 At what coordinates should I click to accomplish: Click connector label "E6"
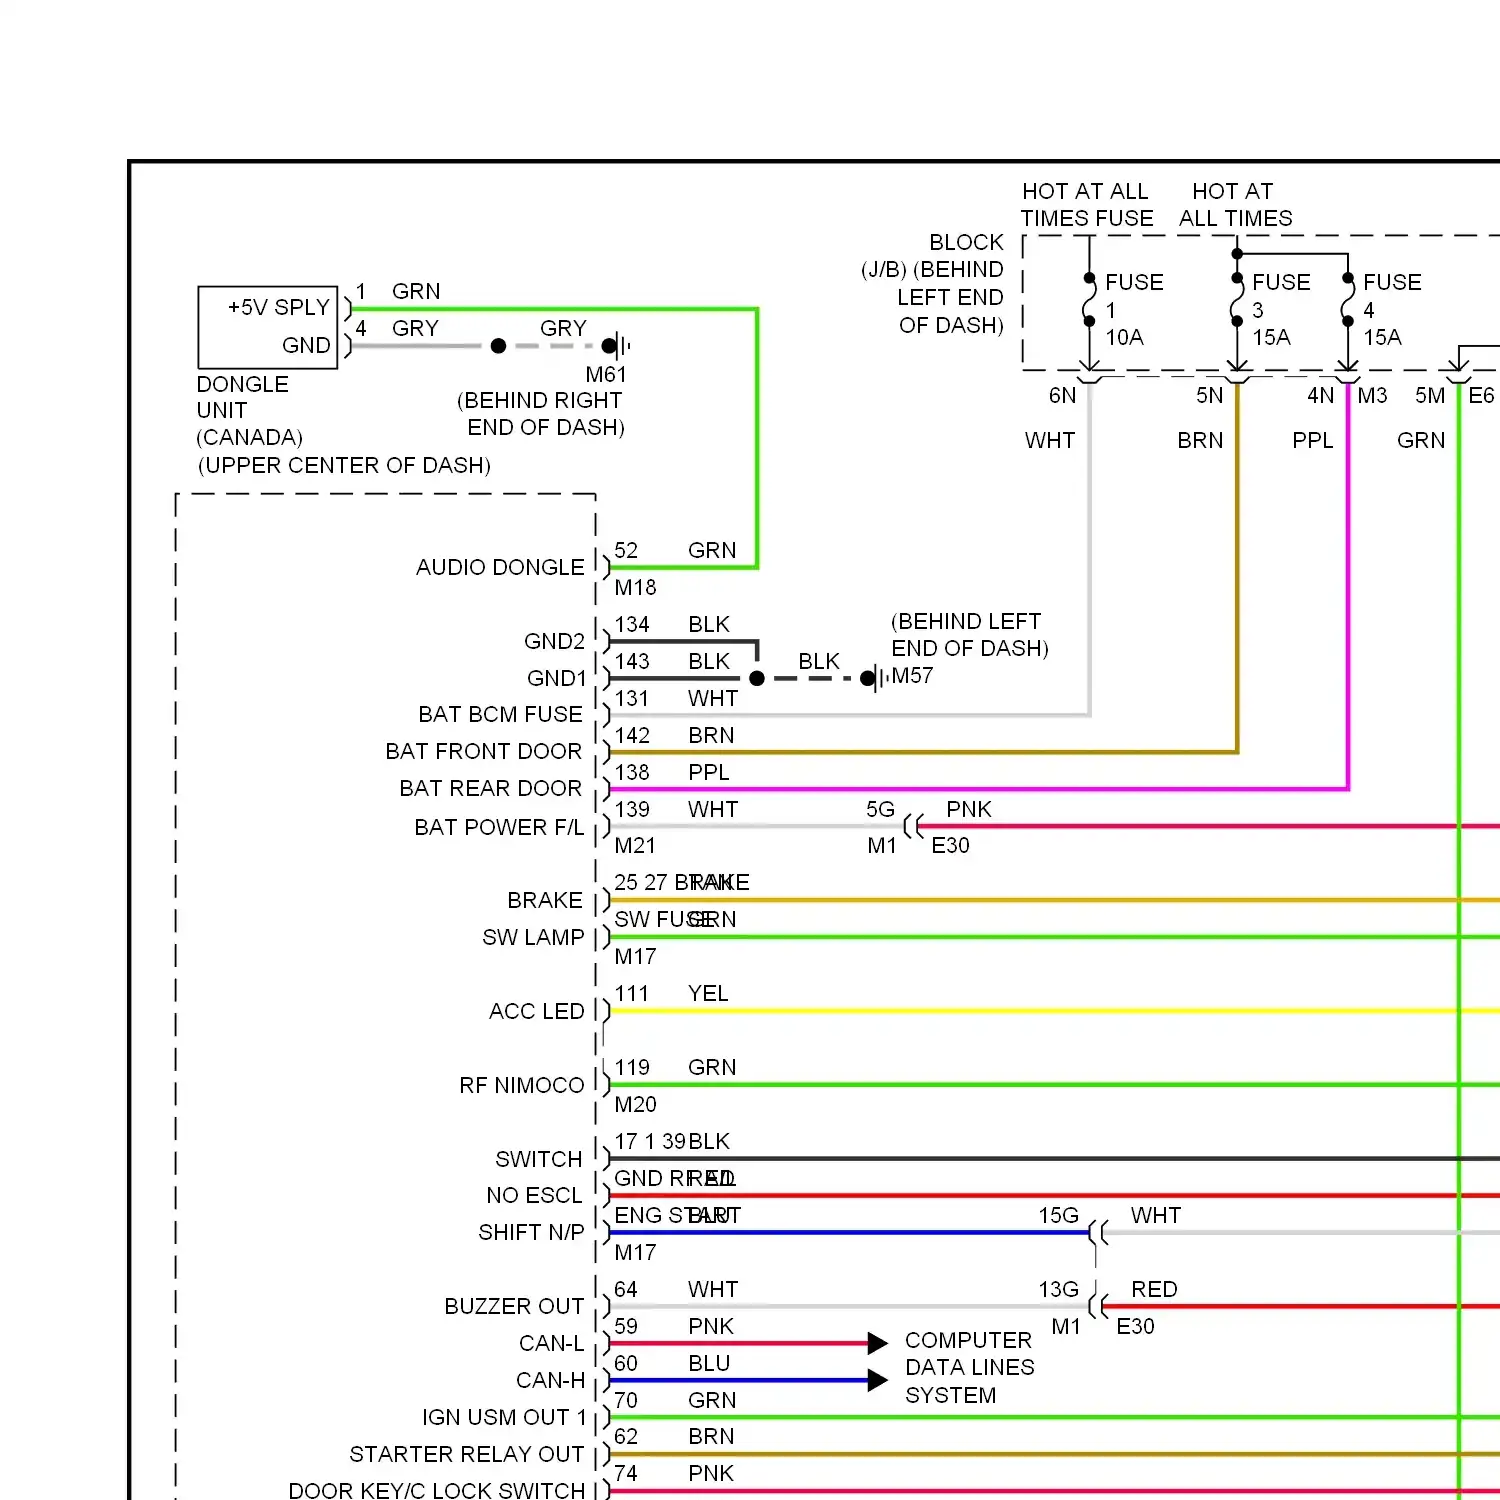pos(1481,396)
